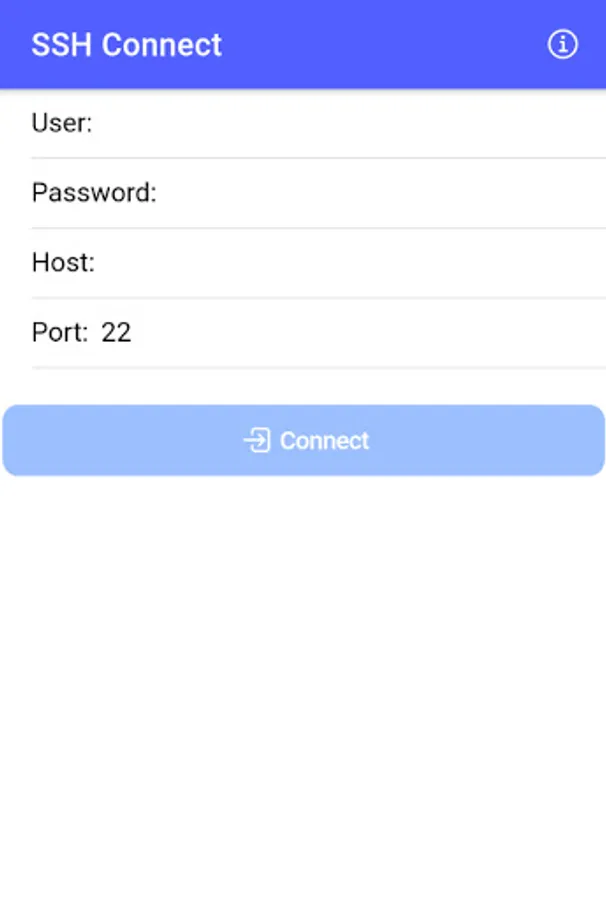Screen dimensions: 606x900
Task: Click the "Port:" label
Action: [60, 332]
